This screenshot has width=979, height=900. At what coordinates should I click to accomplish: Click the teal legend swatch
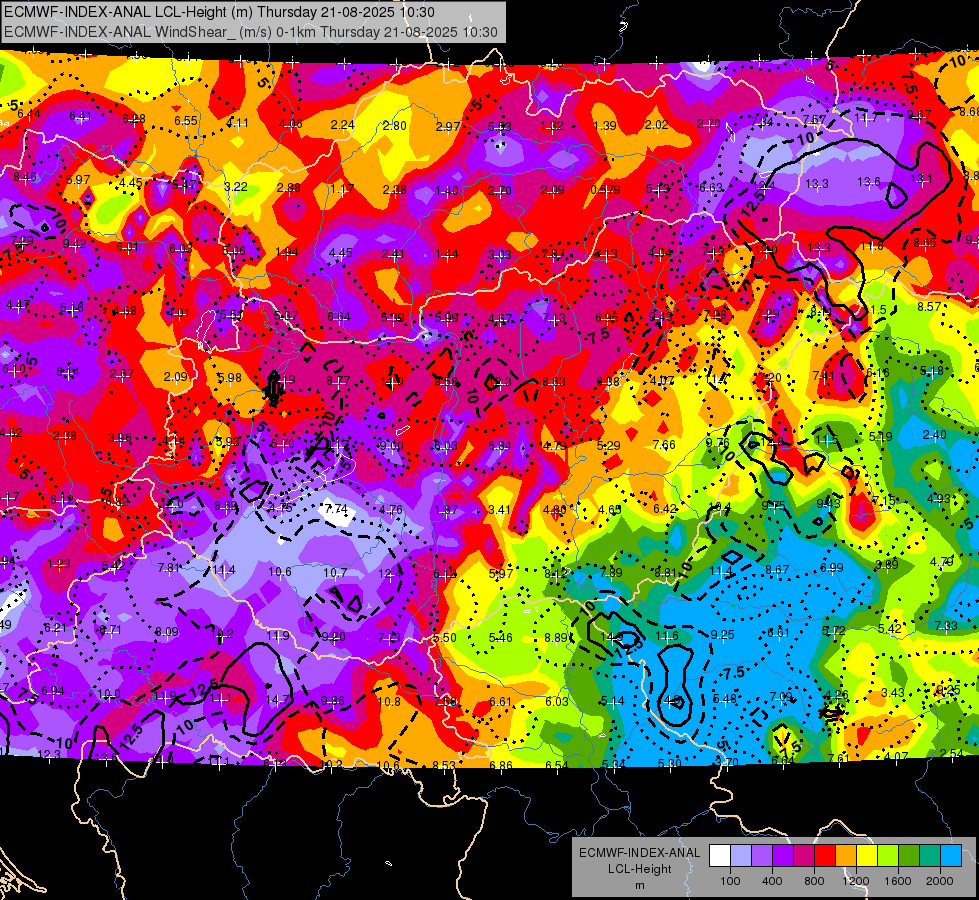coord(930,856)
